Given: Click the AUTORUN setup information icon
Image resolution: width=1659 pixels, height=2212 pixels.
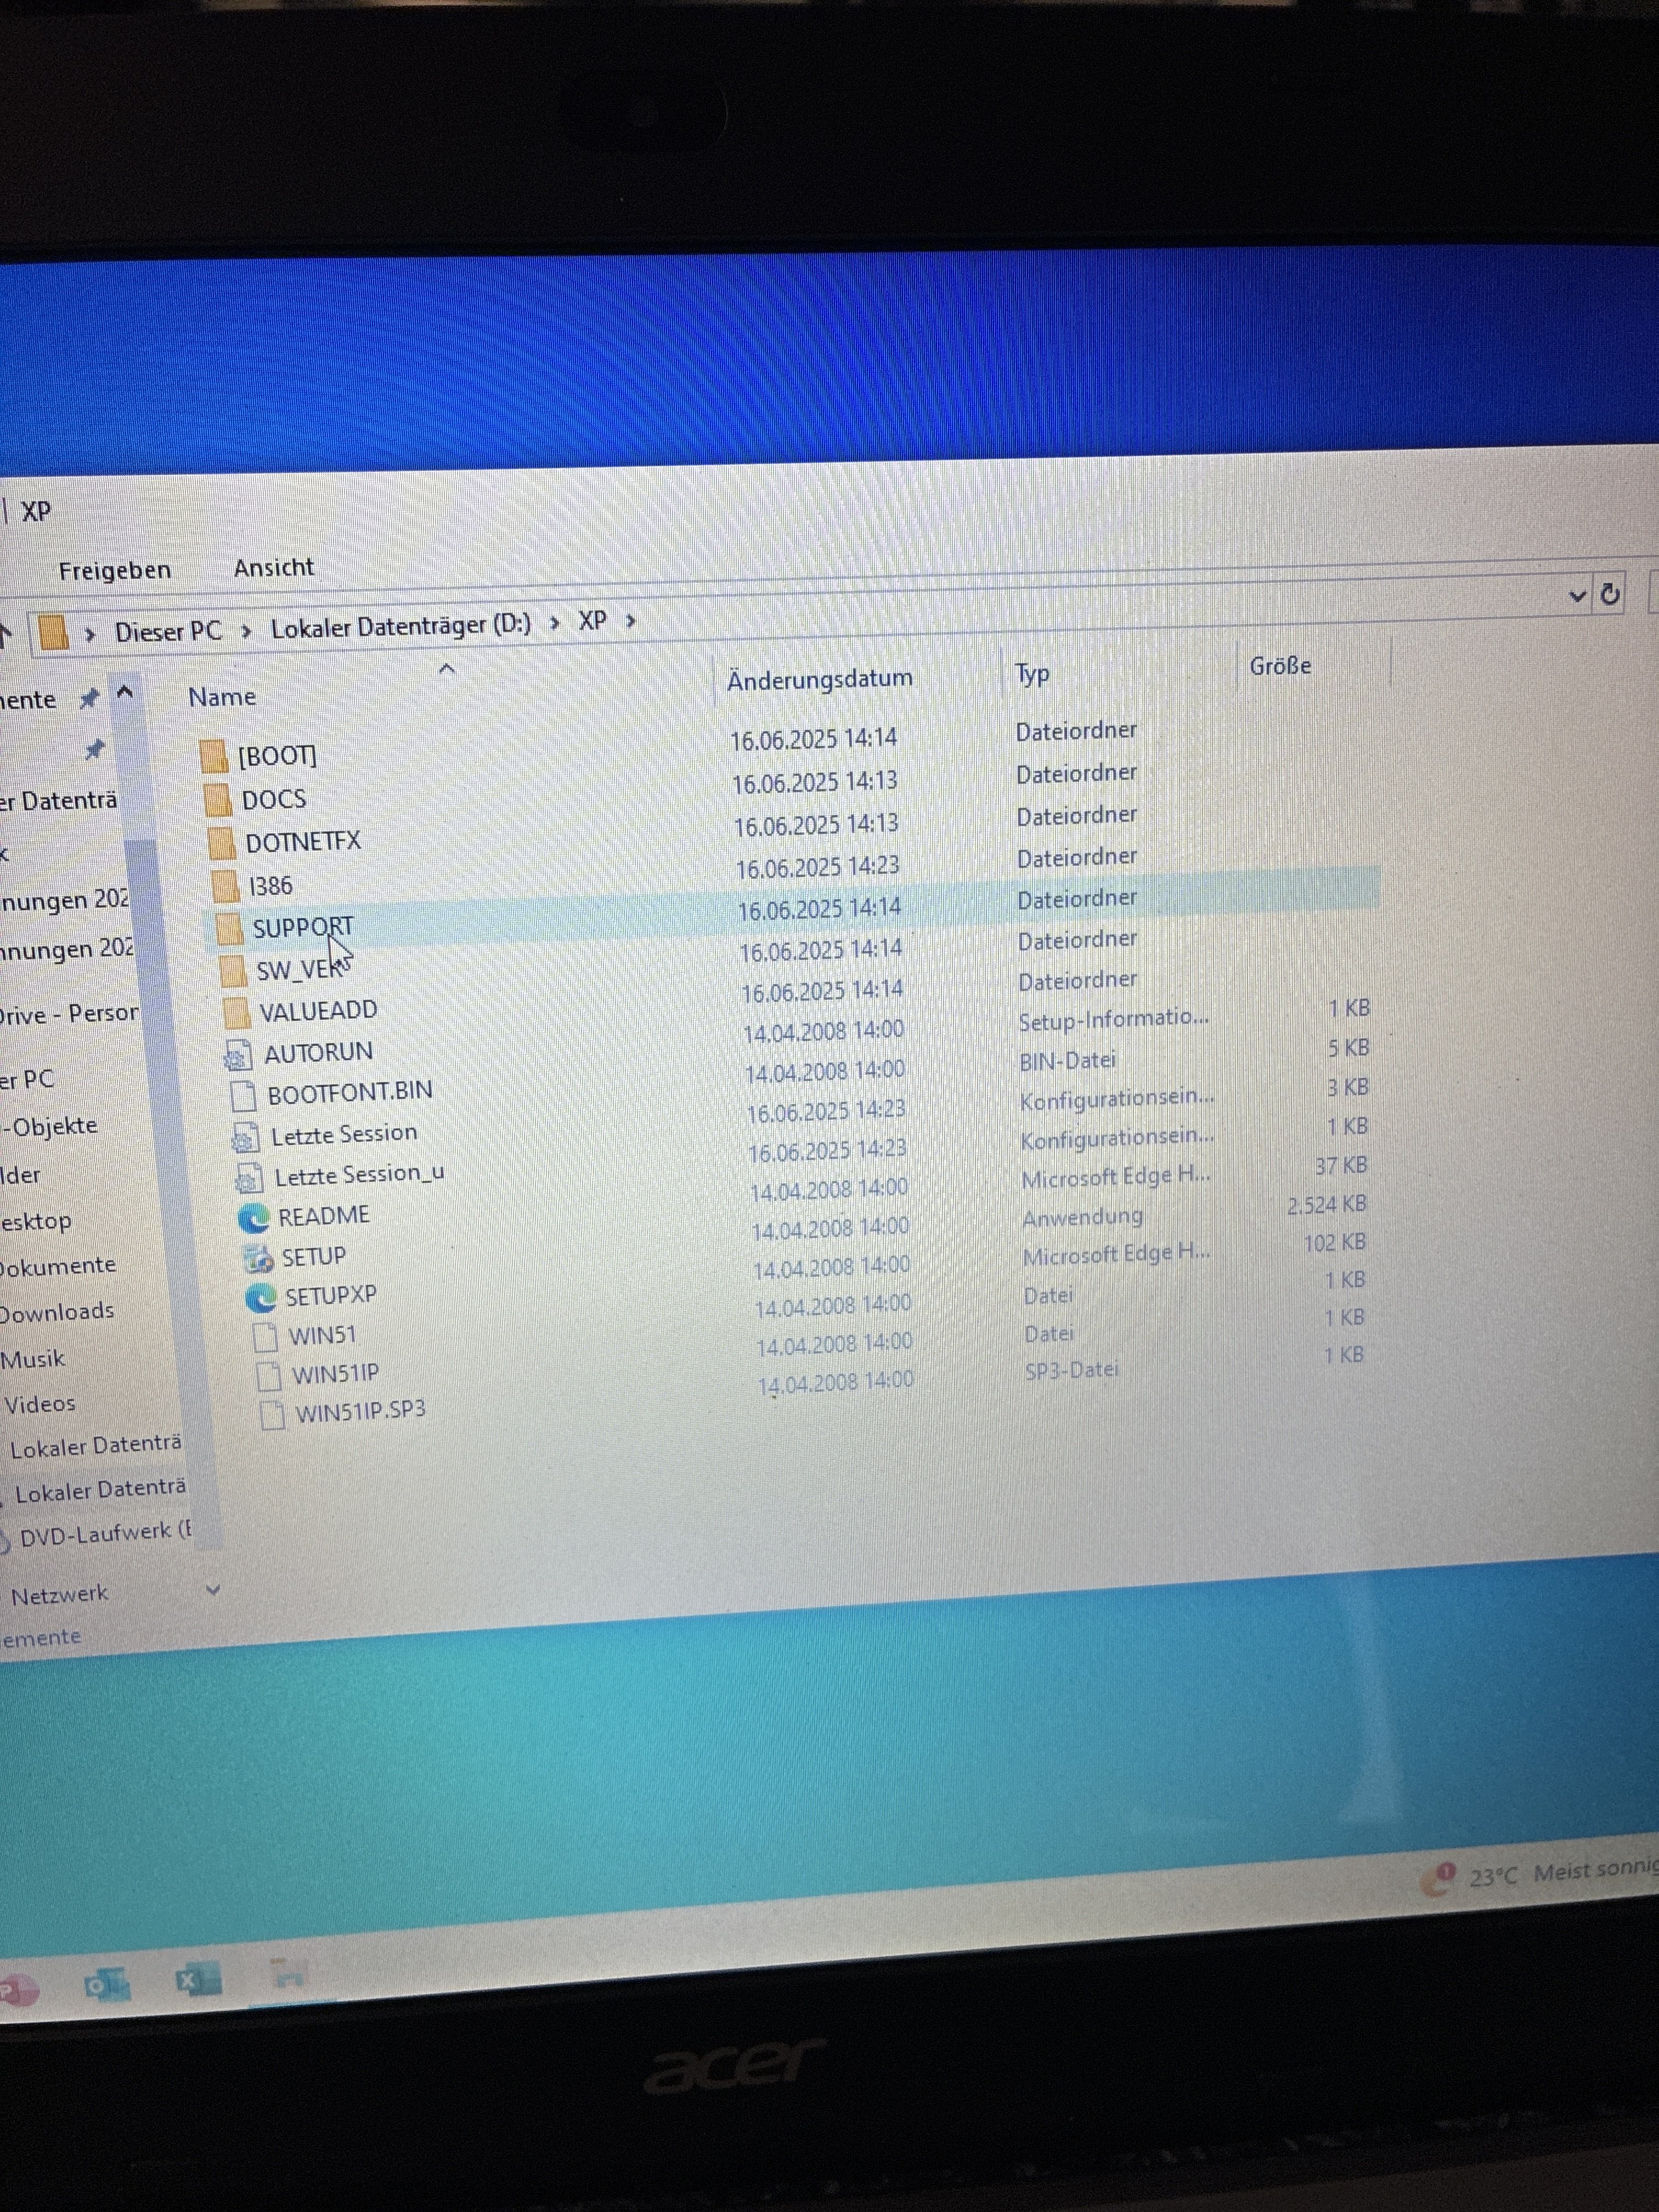Looking at the screenshot, I should (237, 1055).
